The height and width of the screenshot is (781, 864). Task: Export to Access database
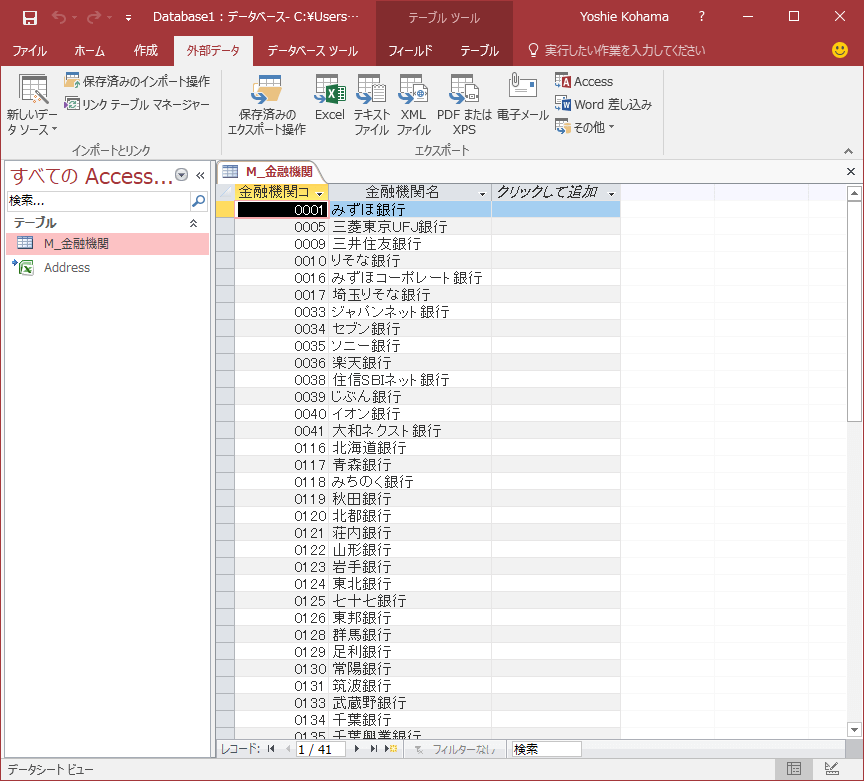pyautogui.click(x=584, y=82)
